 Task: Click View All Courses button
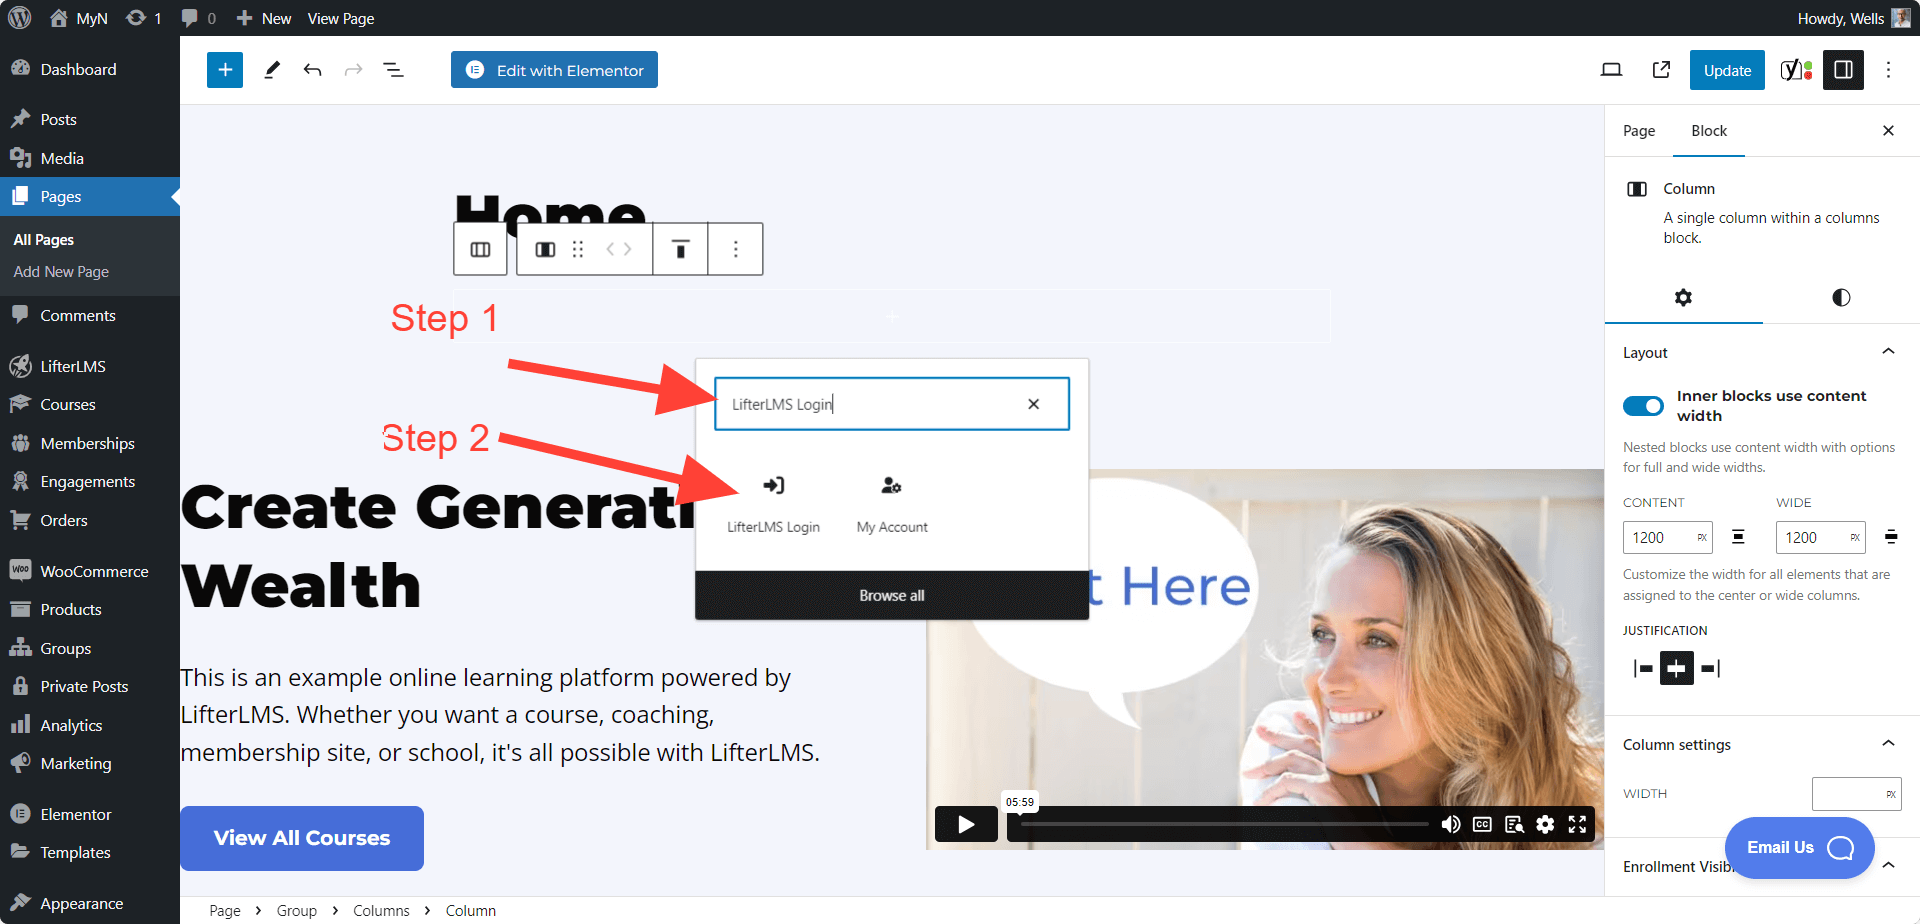302,838
